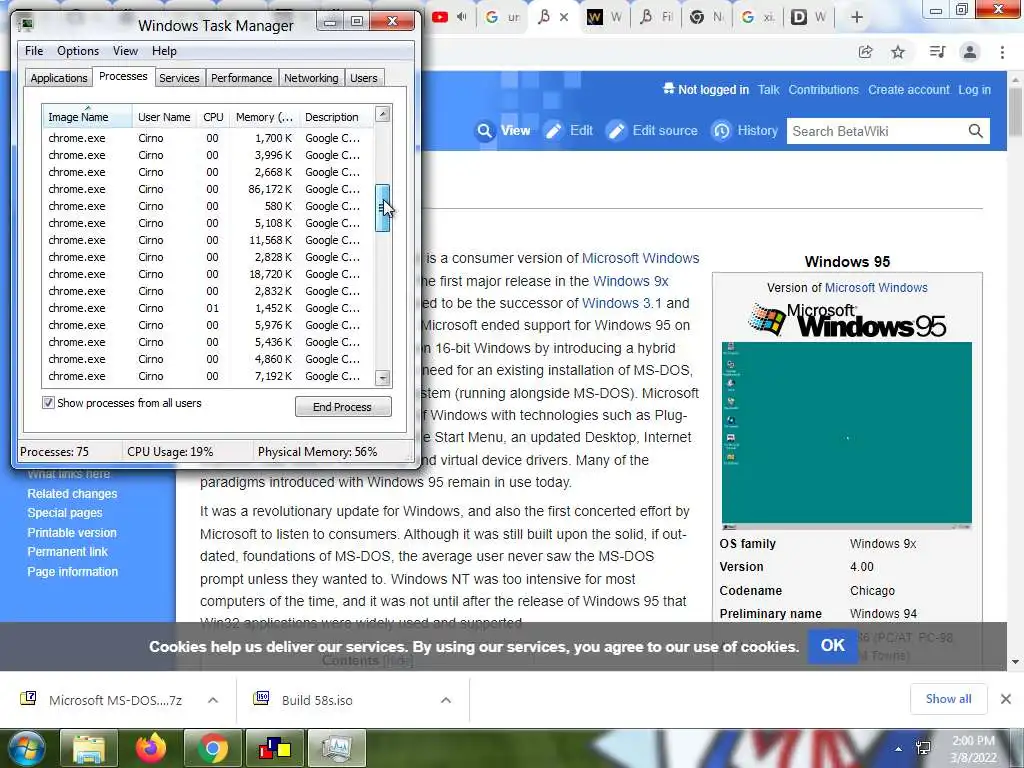Image resolution: width=1024 pixels, height=768 pixels.
Task: Open the Contributions link
Action: pos(824,90)
